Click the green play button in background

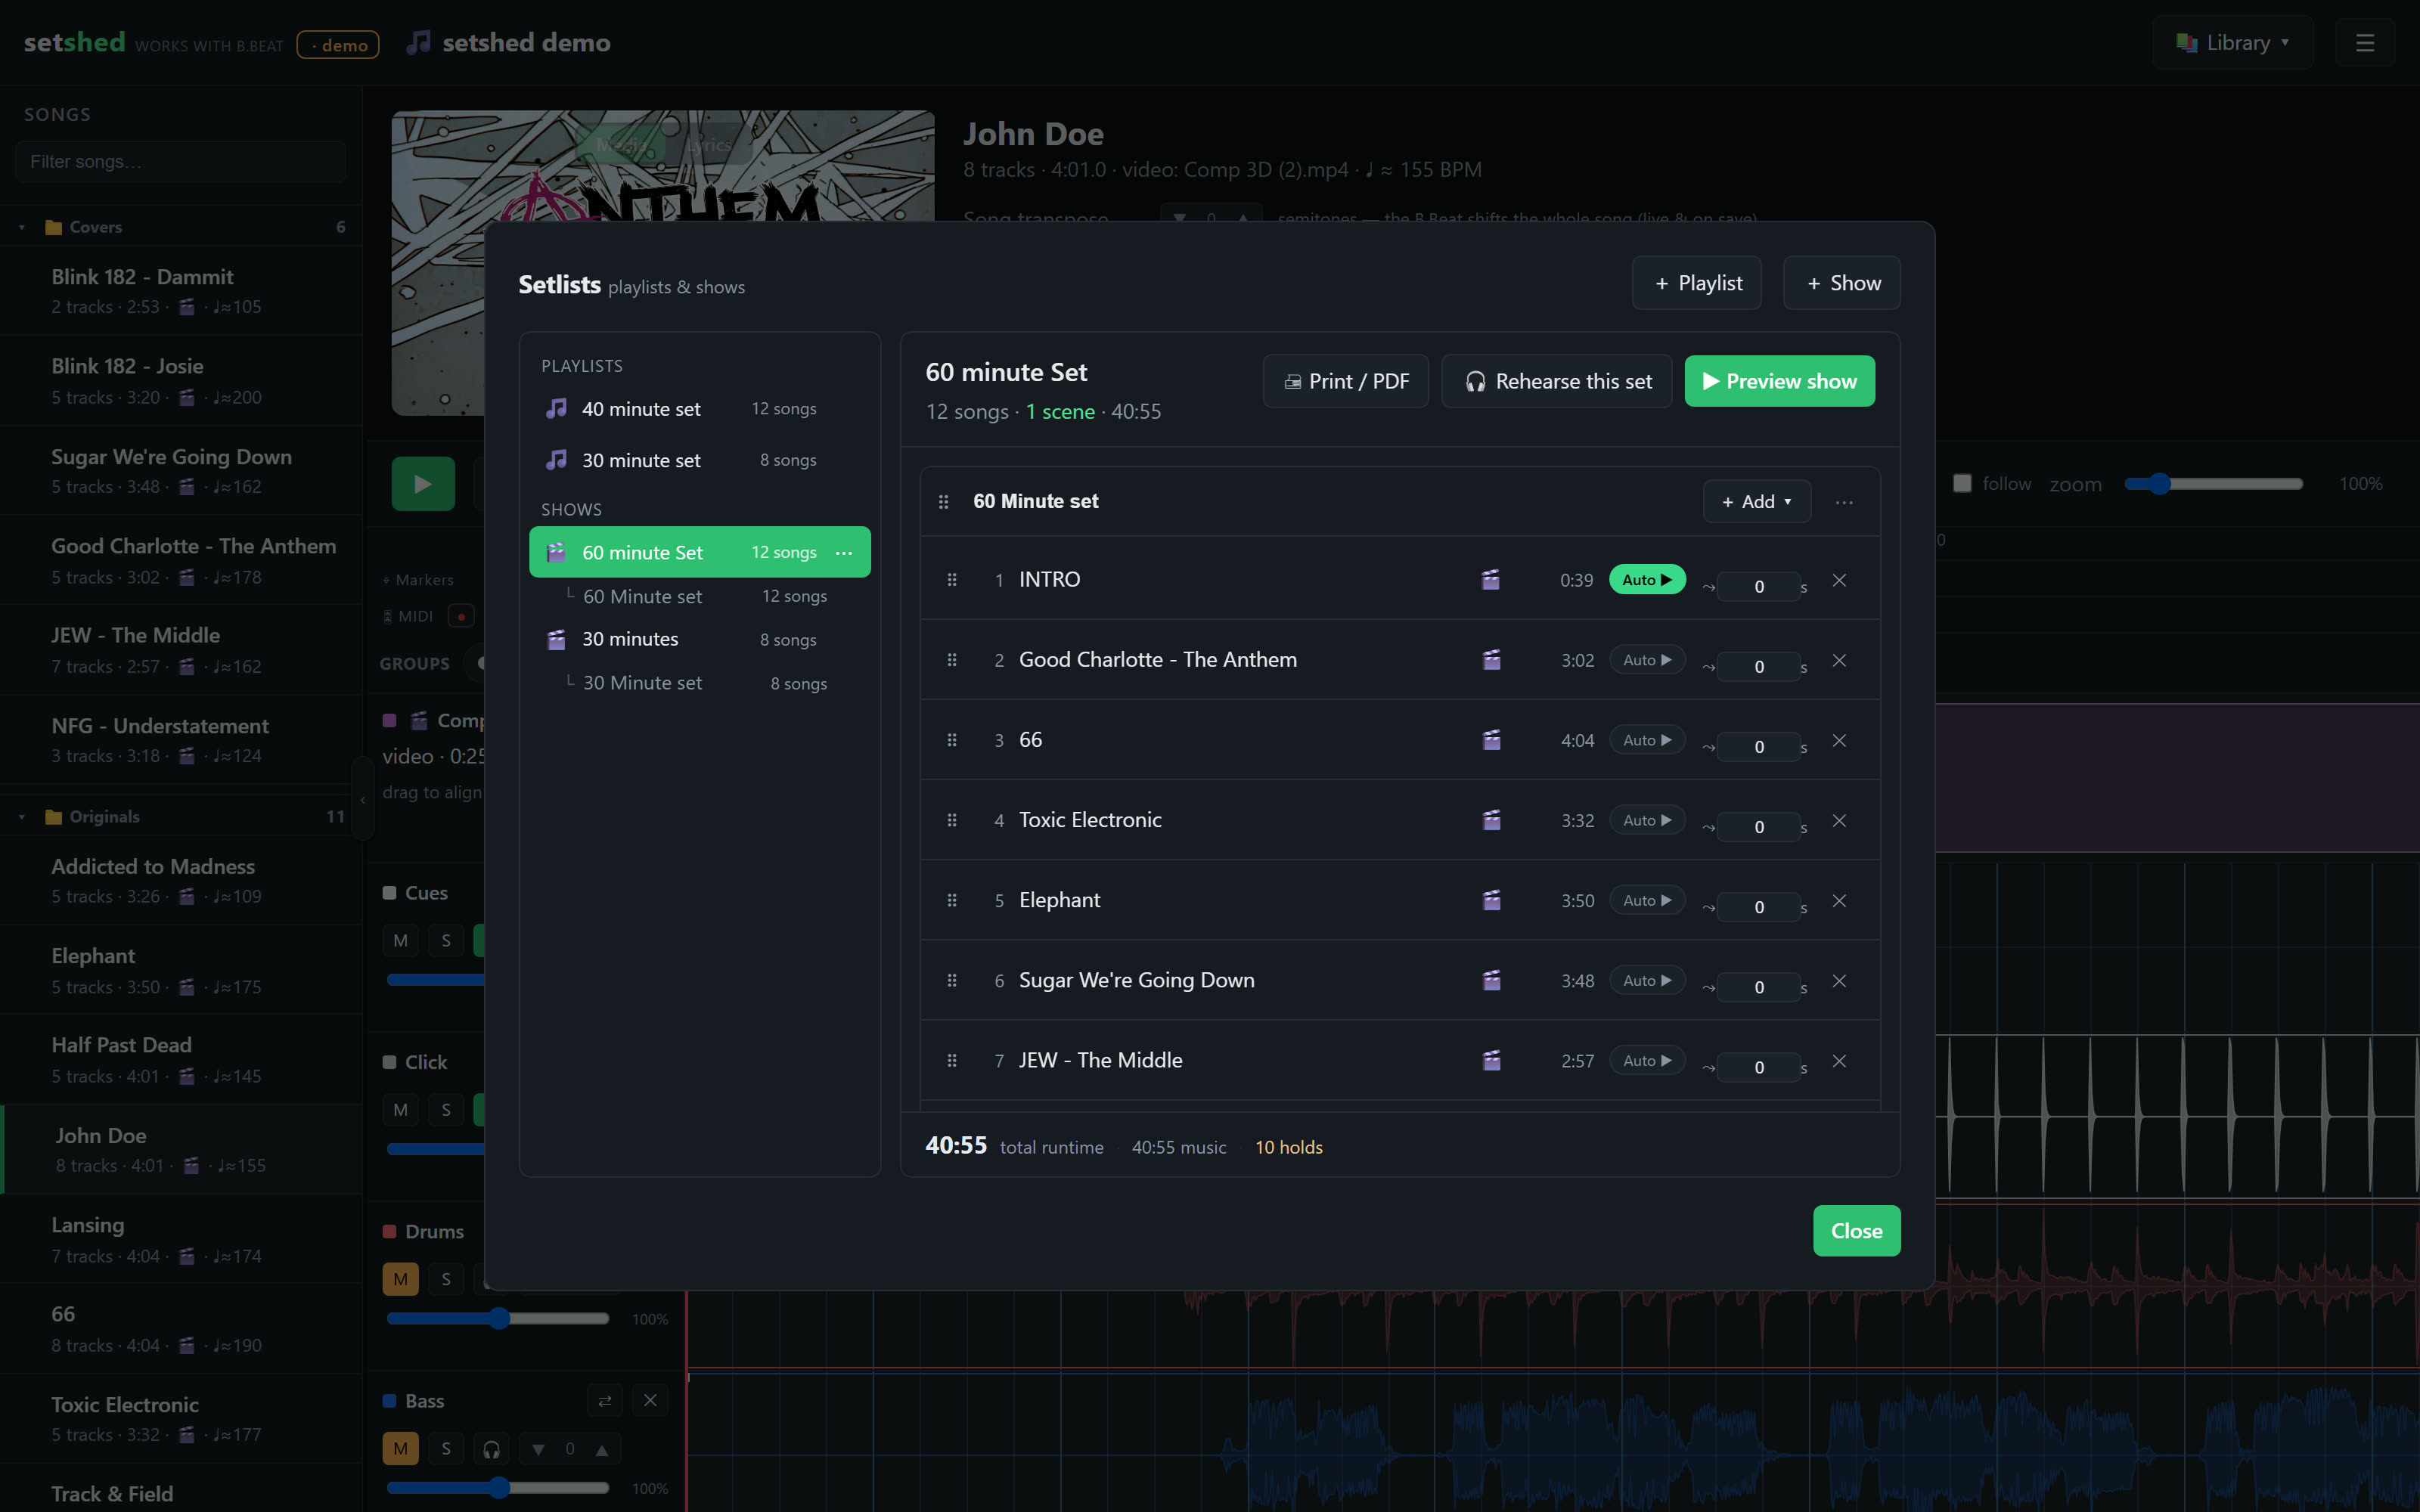click(423, 484)
